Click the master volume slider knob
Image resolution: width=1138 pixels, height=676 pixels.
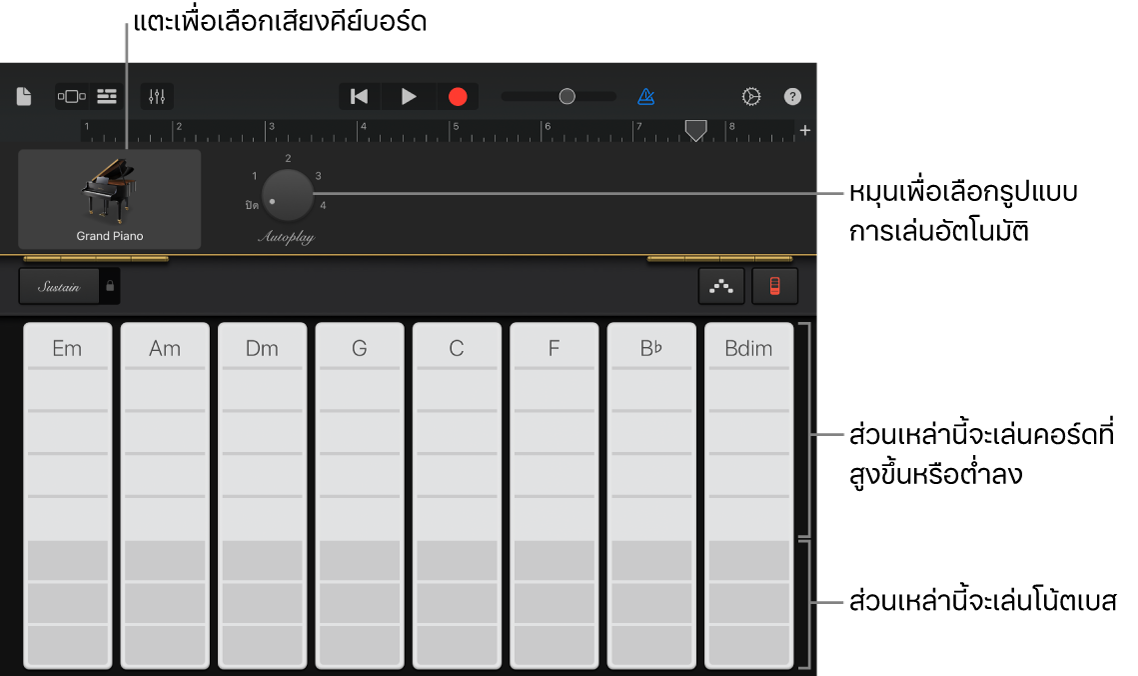coord(567,97)
